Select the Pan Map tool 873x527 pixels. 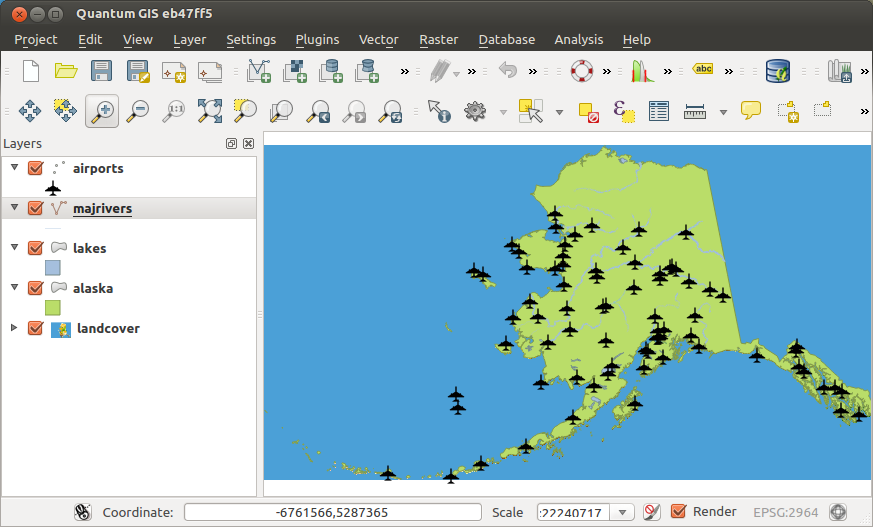pos(29,111)
